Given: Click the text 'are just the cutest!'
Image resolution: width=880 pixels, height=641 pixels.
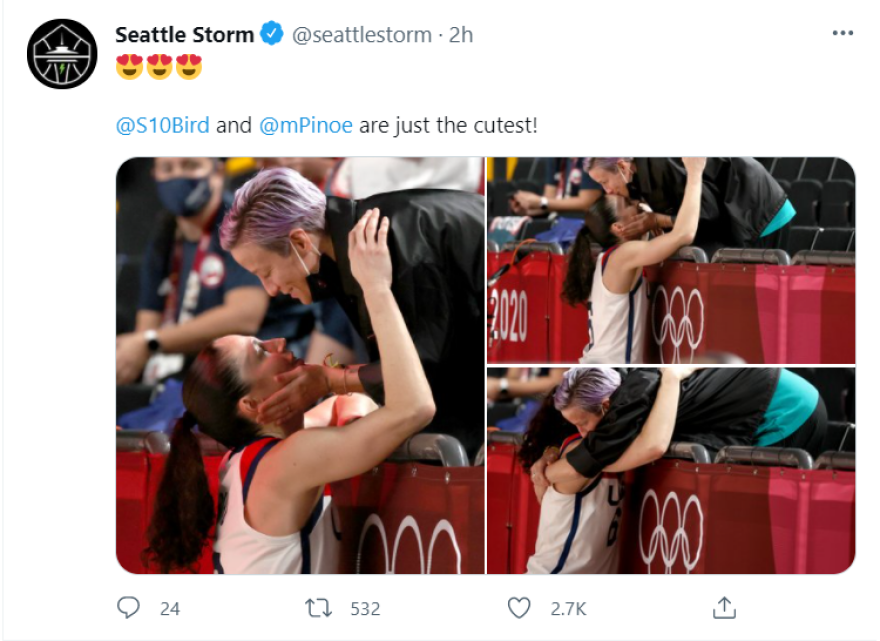Looking at the screenshot, I should coord(448,125).
